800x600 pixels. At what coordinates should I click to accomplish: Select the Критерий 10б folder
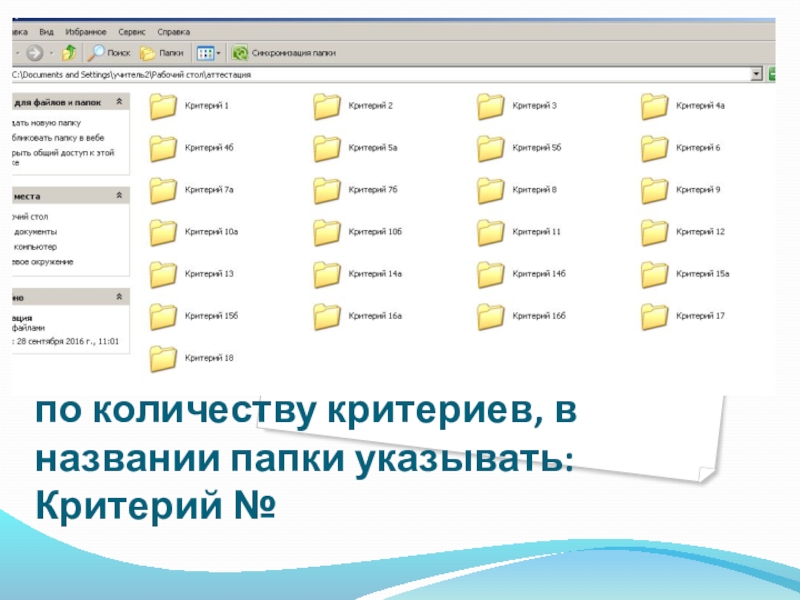[328, 232]
